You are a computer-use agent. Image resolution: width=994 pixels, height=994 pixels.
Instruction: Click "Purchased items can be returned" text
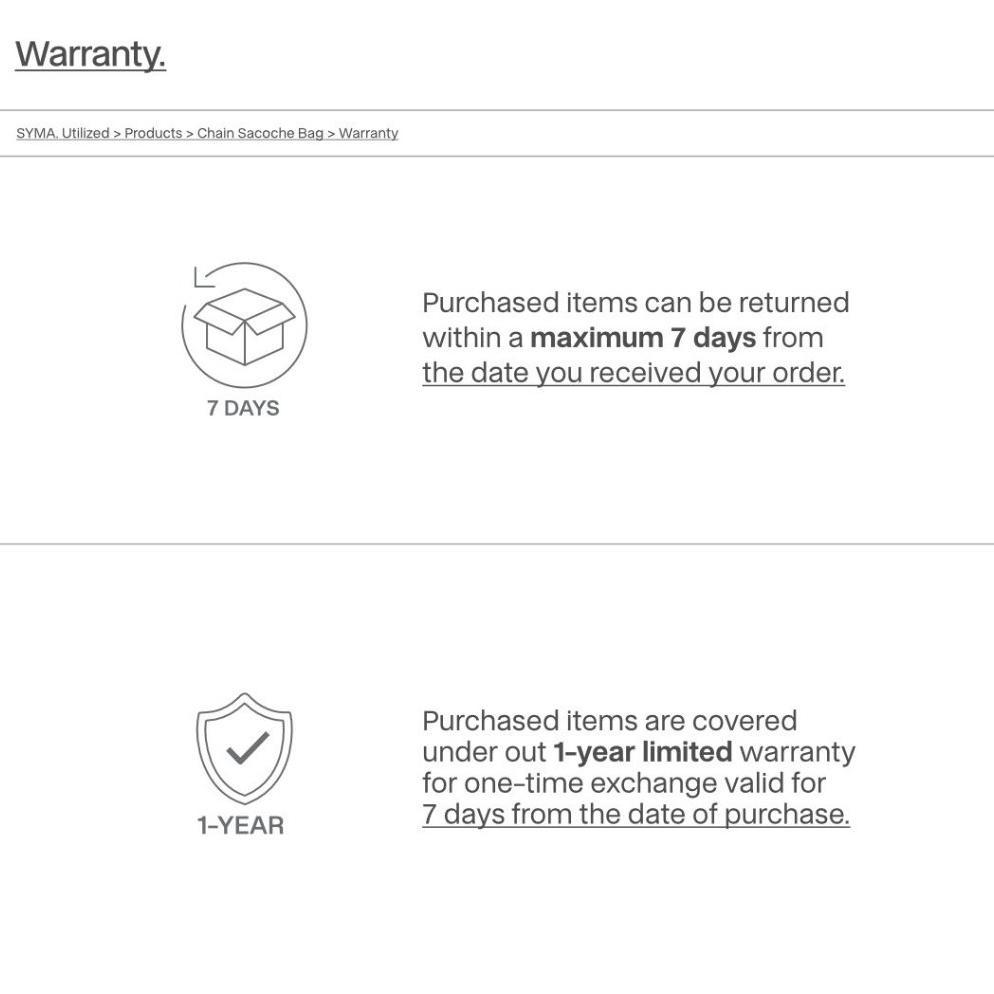click(x=635, y=303)
